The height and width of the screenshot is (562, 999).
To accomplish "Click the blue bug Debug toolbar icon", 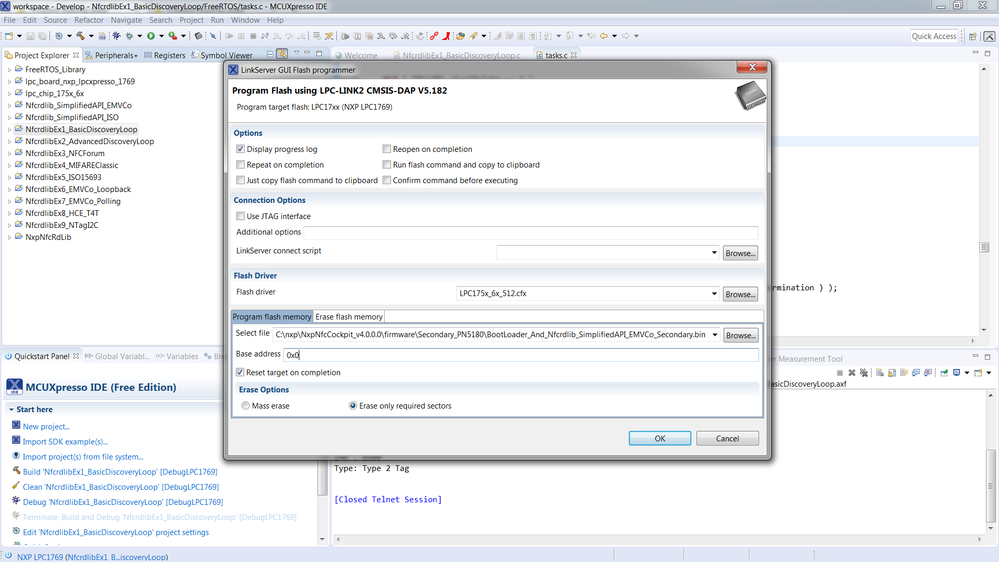I will pos(117,36).
